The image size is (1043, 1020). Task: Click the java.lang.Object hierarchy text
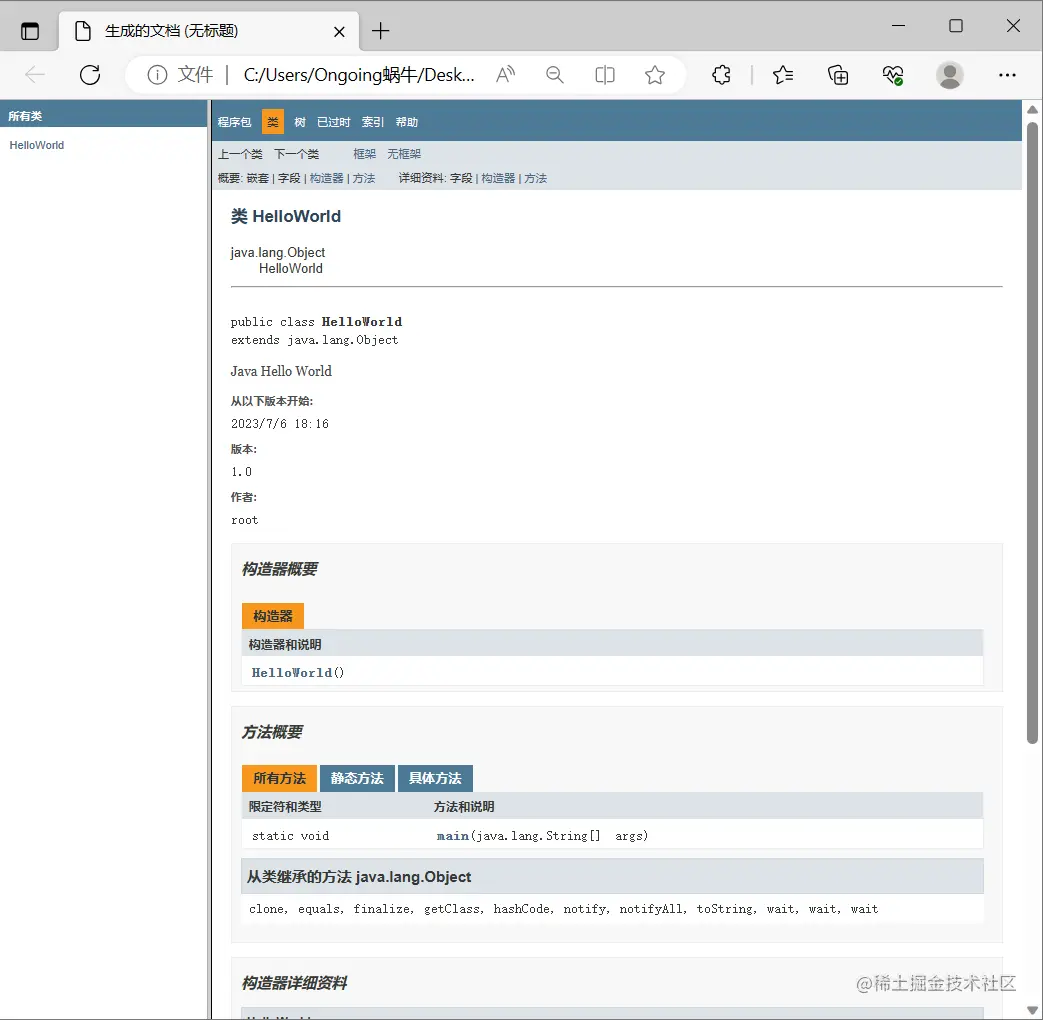[x=277, y=252]
